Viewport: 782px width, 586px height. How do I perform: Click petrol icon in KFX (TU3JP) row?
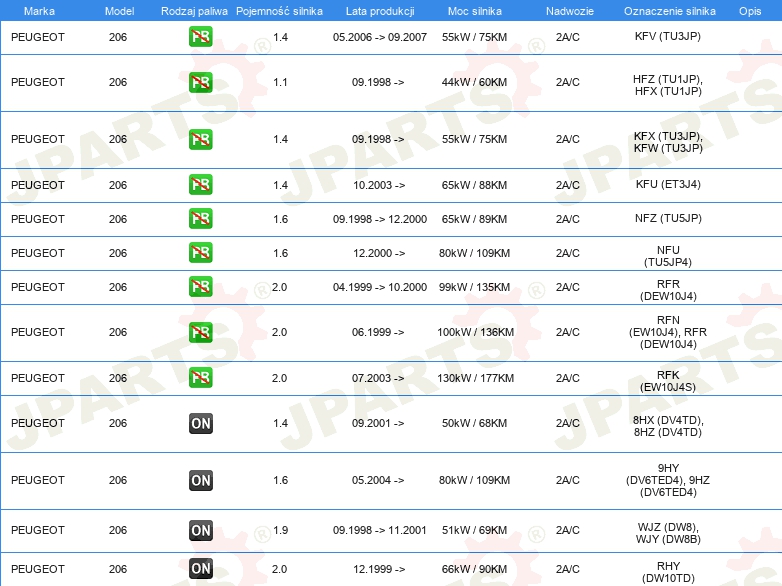click(200, 139)
